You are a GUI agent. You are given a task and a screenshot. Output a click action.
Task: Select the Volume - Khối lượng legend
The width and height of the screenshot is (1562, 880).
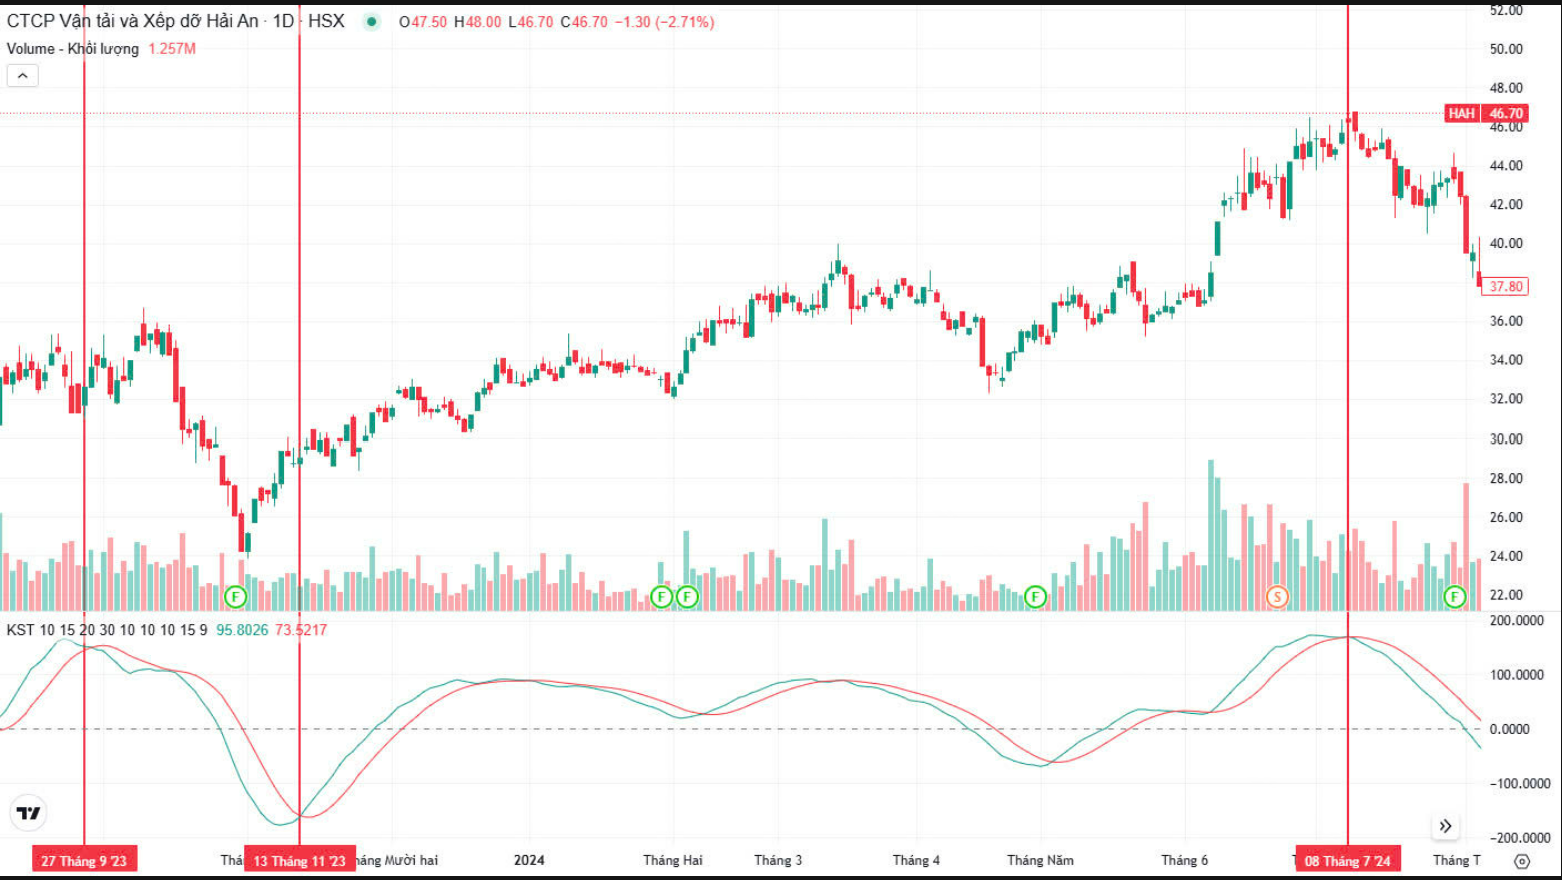(x=73, y=49)
